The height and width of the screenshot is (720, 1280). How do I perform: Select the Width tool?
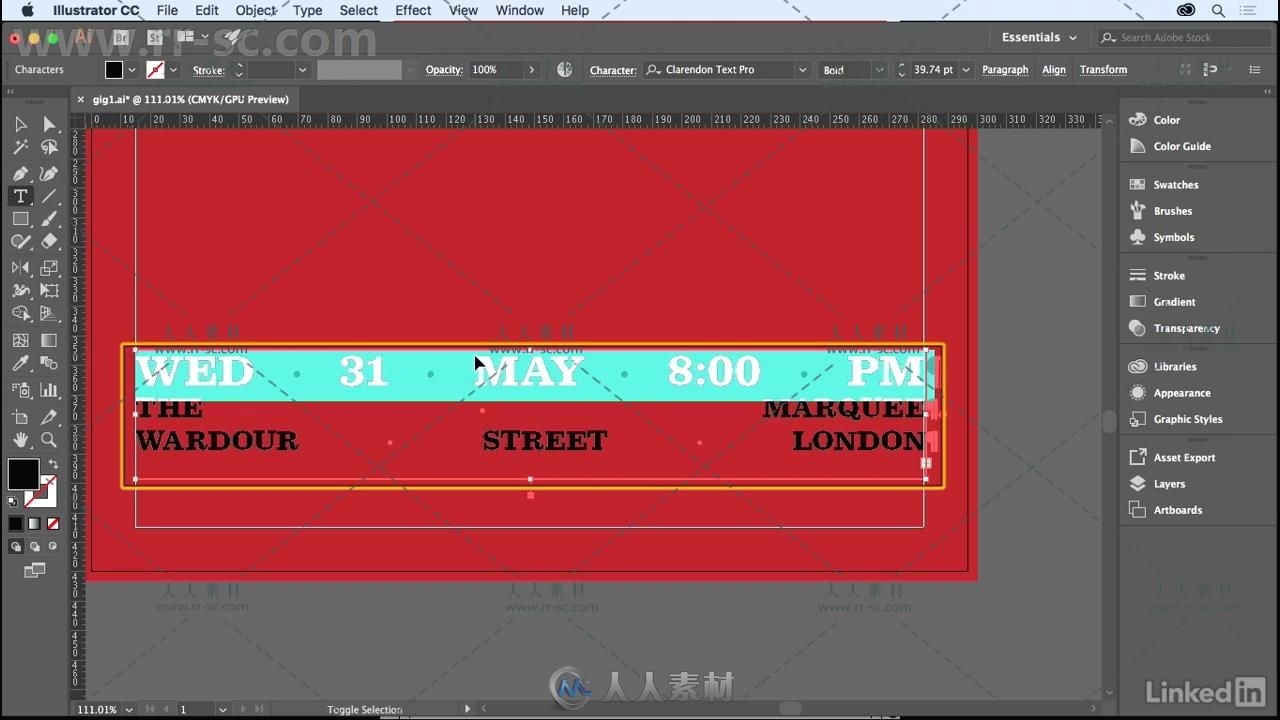tap(20, 291)
